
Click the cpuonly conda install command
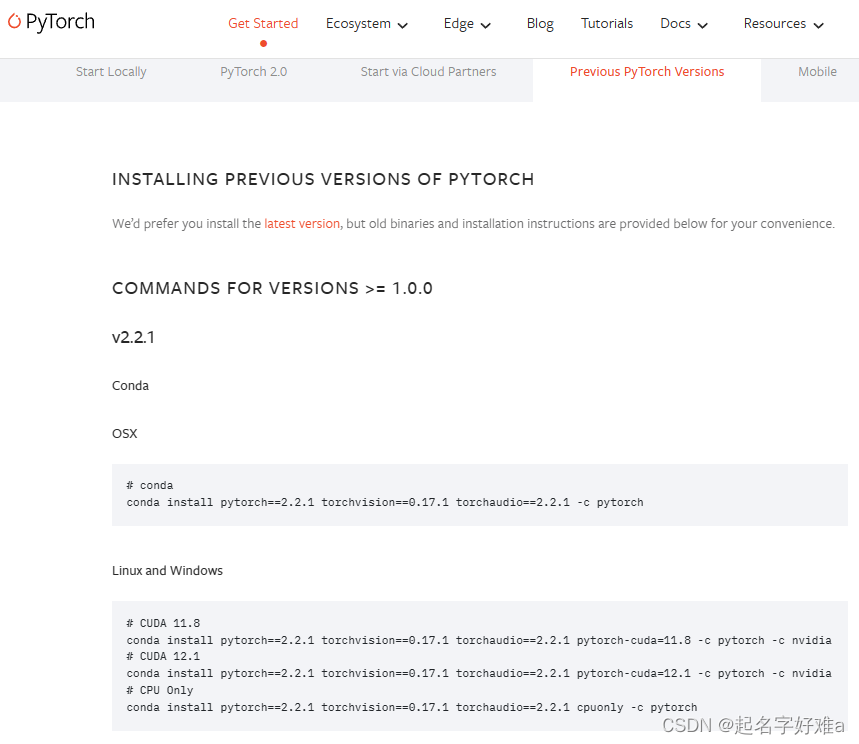tap(412, 707)
